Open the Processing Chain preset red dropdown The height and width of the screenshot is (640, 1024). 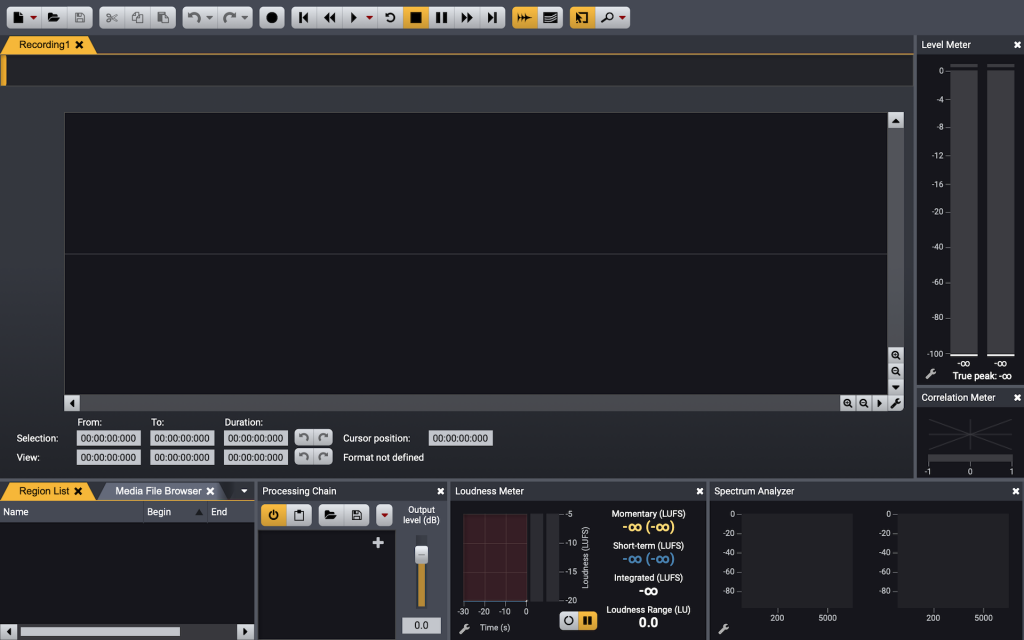click(x=384, y=515)
